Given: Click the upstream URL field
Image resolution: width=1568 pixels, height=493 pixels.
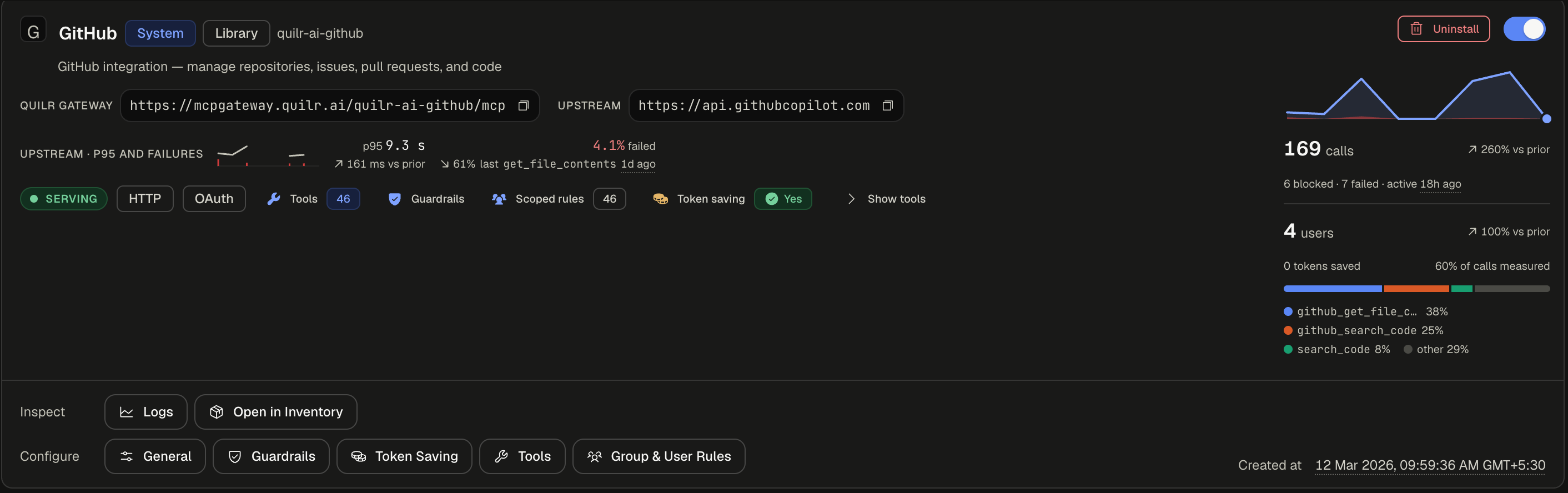Looking at the screenshot, I should click(x=766, y=106).
